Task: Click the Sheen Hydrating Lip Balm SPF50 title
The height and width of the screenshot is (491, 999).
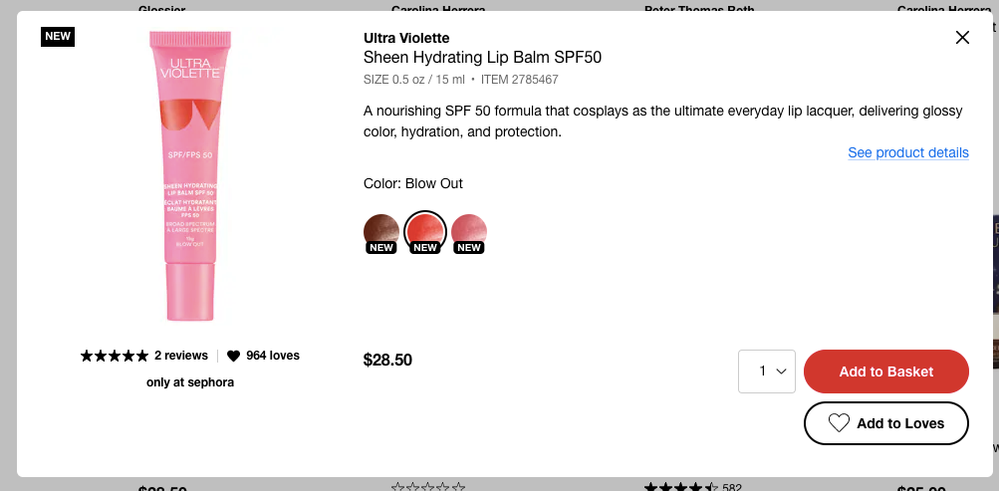Action: pos(482,57)
